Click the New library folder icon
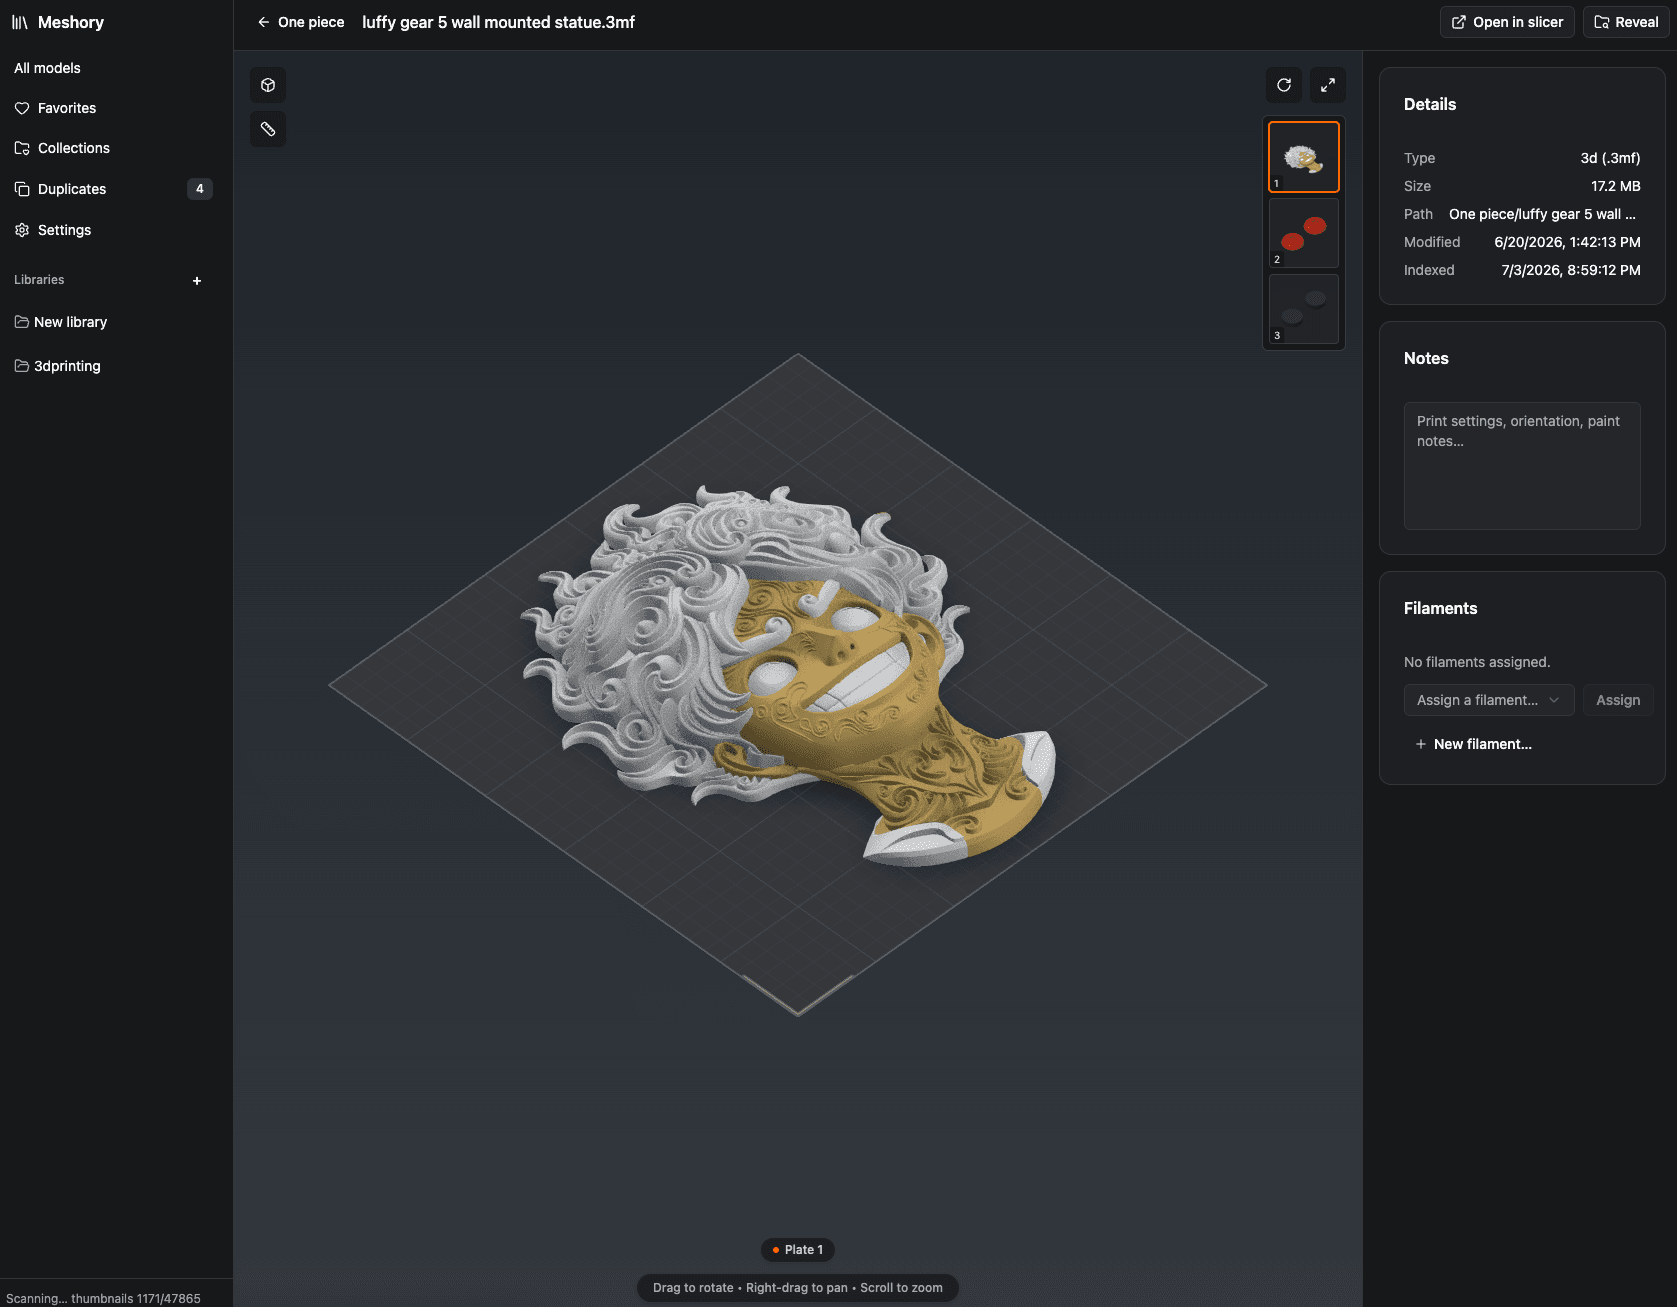The height and width of the screenshot is (1307, 1677). 22,322
